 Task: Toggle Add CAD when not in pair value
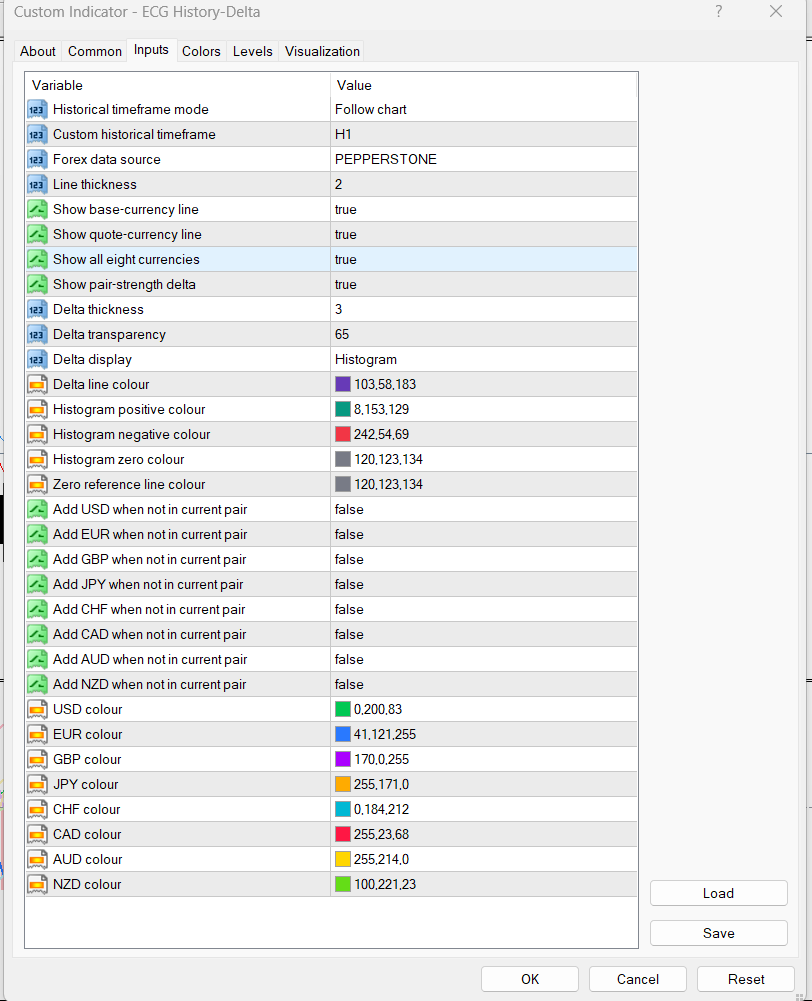484,635
